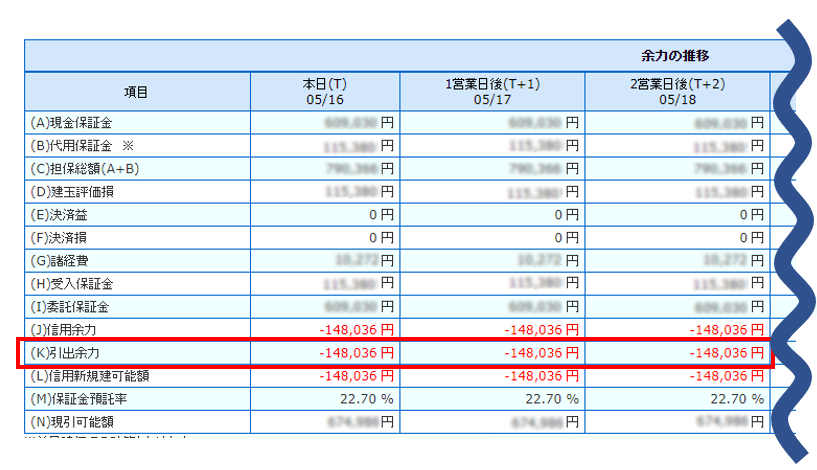Click the (A)現金保証金 row label
Viewport: 817px width, 470px height.
click(72, 123)
